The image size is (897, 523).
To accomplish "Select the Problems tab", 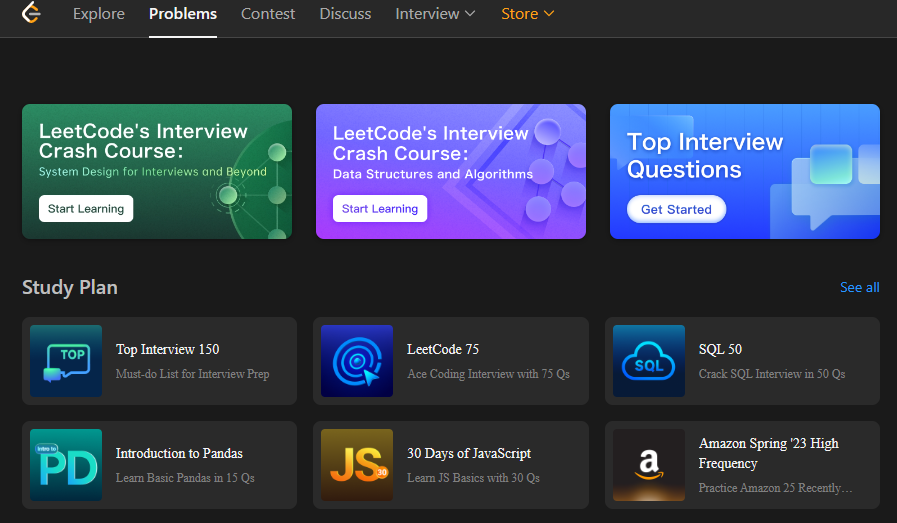I will point(183,14).
